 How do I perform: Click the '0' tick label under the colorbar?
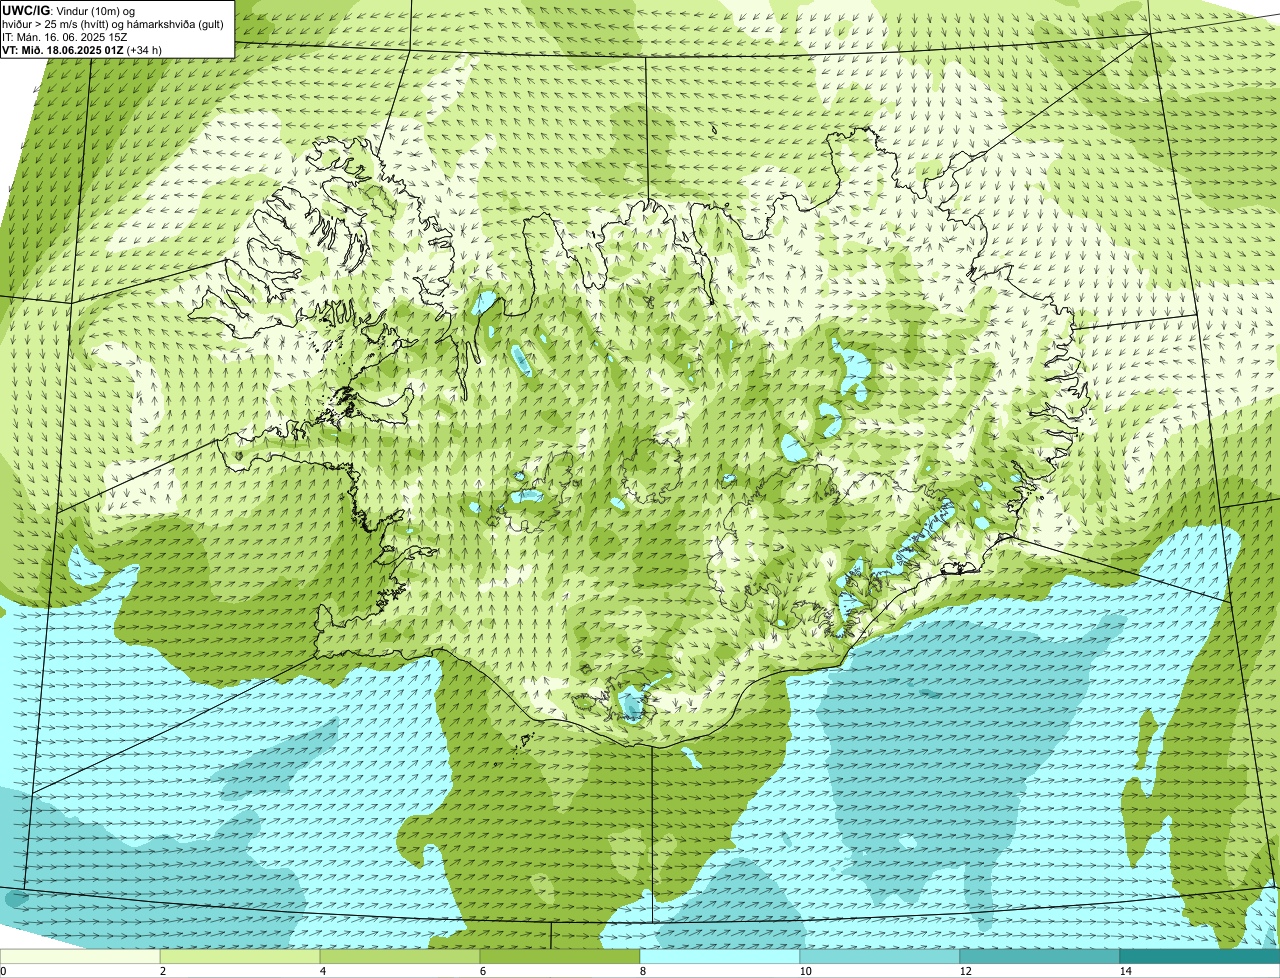coord(4,971)
